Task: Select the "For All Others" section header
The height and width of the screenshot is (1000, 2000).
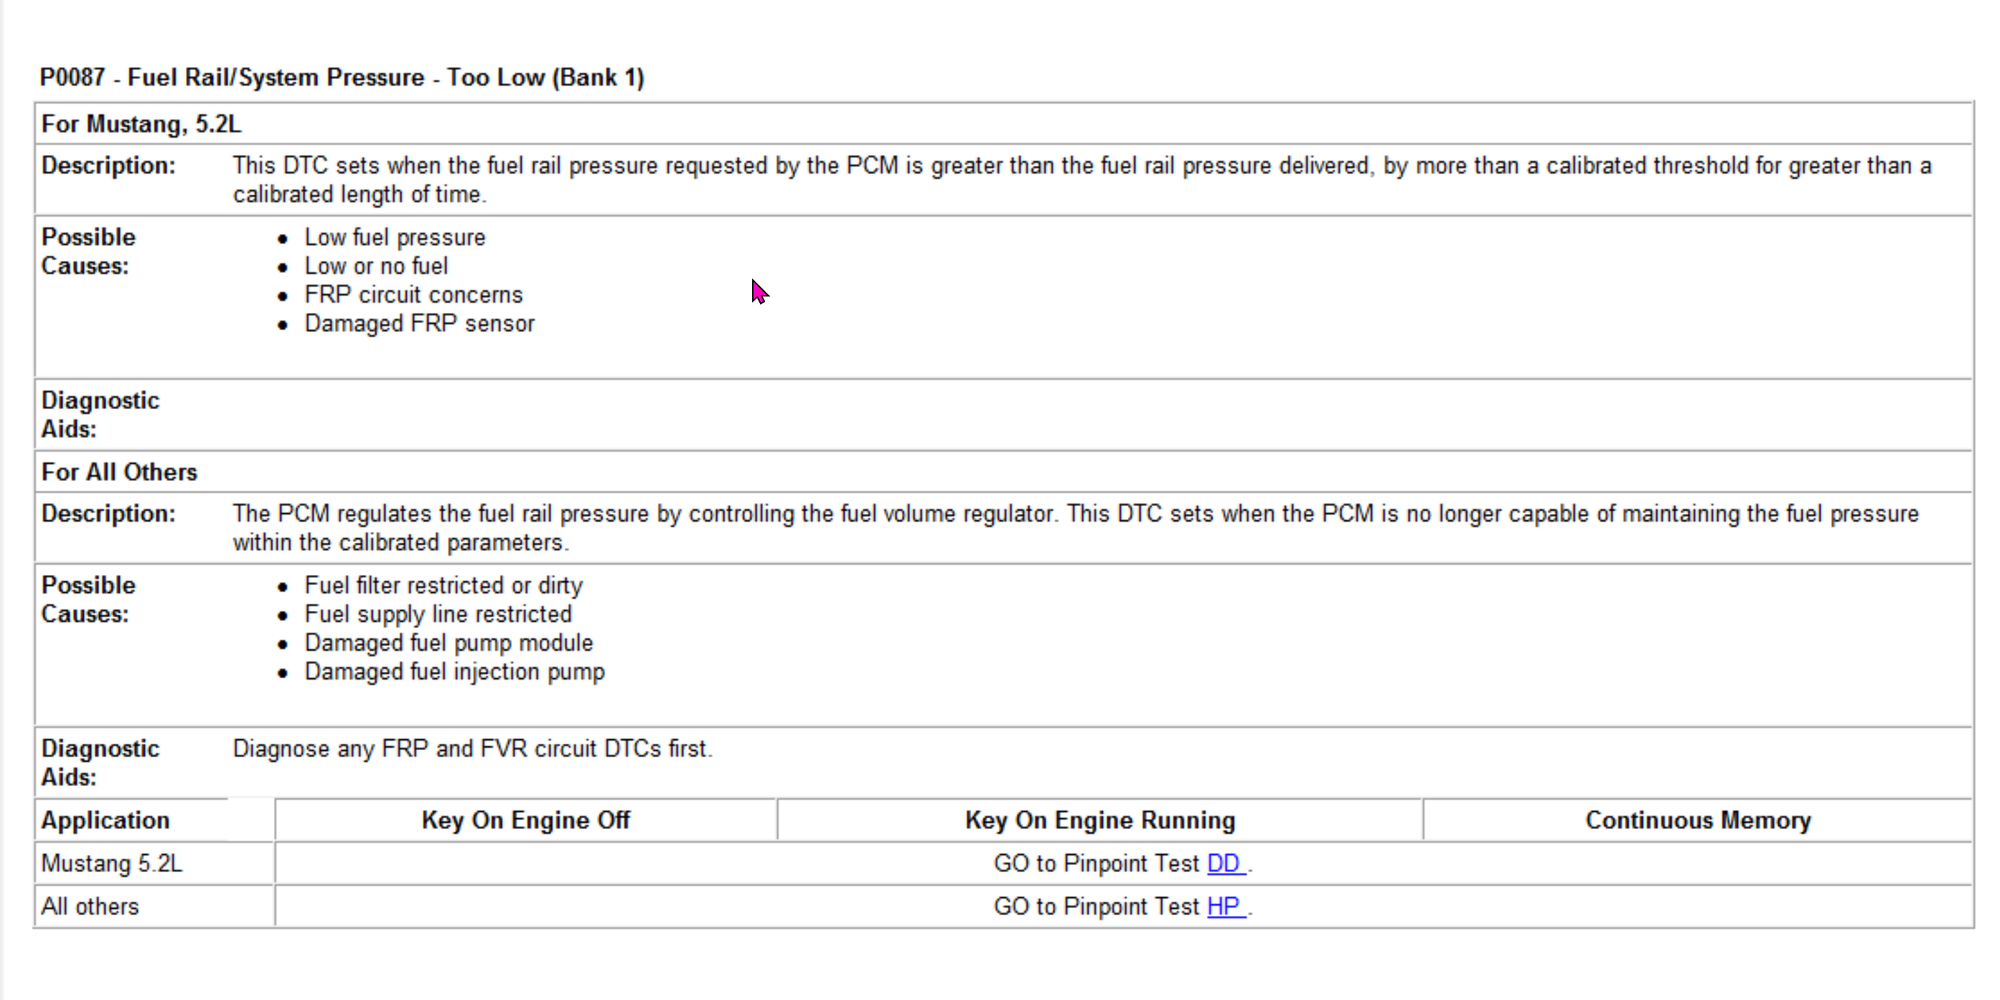Action: (x=119, y=472)
